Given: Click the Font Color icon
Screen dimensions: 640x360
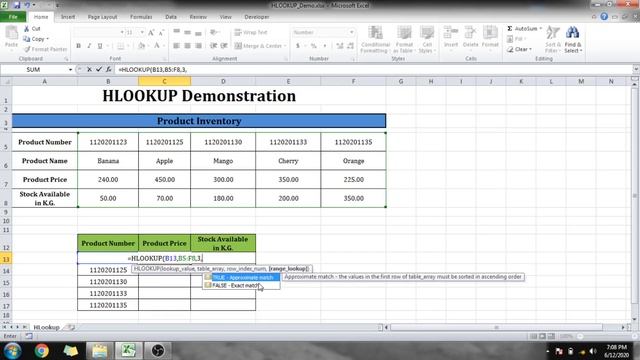Looking at the screenshot, I should pyautogui.click(x=157, y=46).
